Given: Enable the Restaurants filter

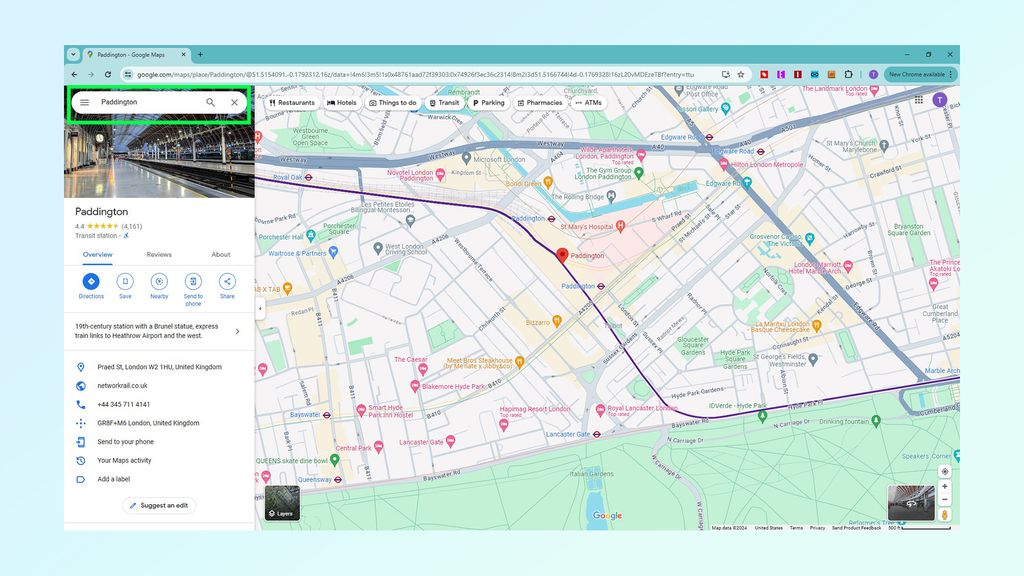Looking at the screenshot, I should [294, 102].
